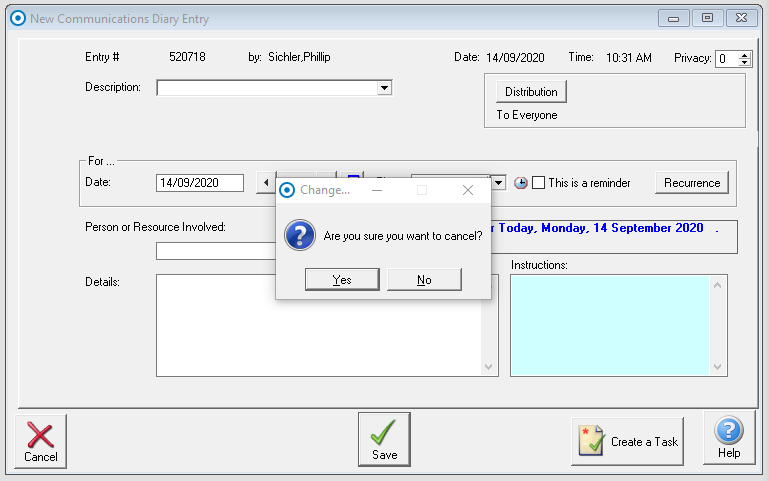Click the blue question mark dialog icon
769x481 pixels.
coord(300,236)
